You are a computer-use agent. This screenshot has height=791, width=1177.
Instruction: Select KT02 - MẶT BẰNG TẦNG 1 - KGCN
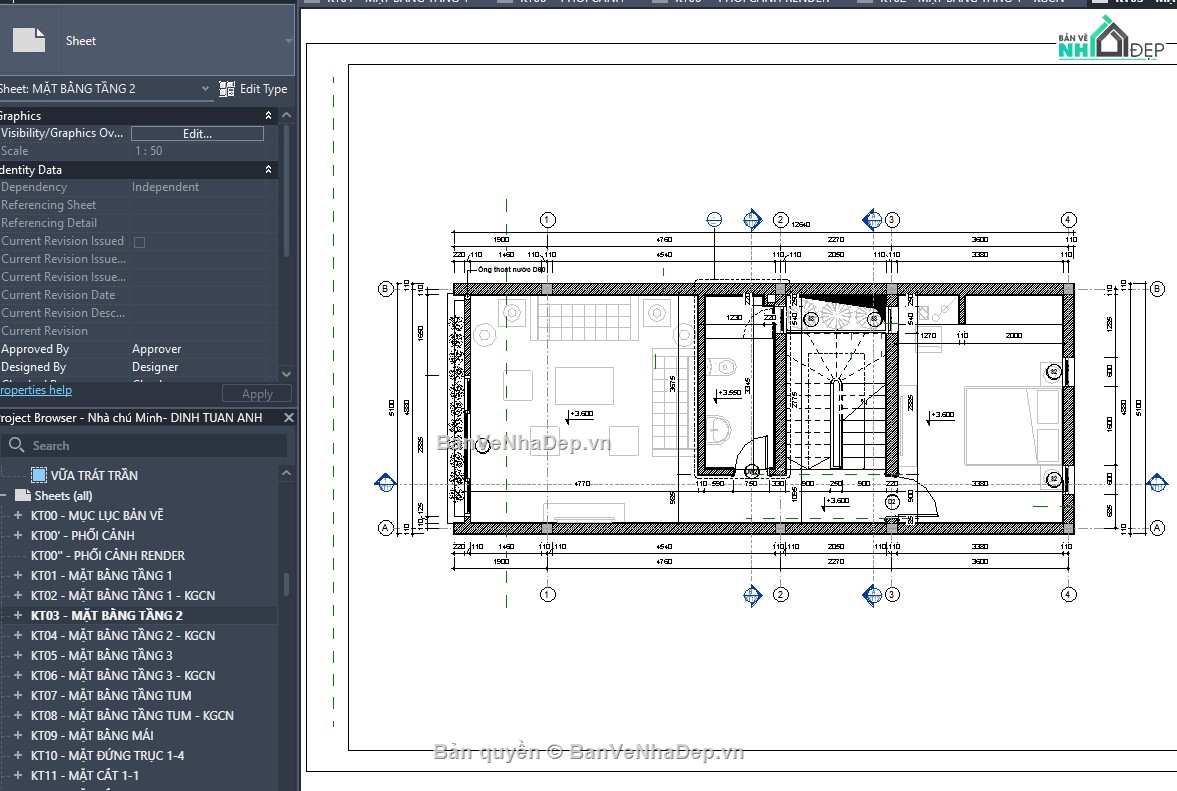[x=123, y=595]
